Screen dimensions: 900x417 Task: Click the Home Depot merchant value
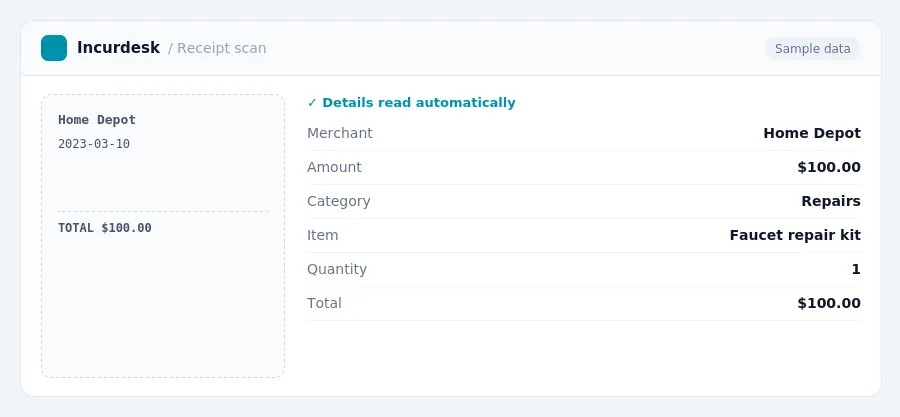812,133
